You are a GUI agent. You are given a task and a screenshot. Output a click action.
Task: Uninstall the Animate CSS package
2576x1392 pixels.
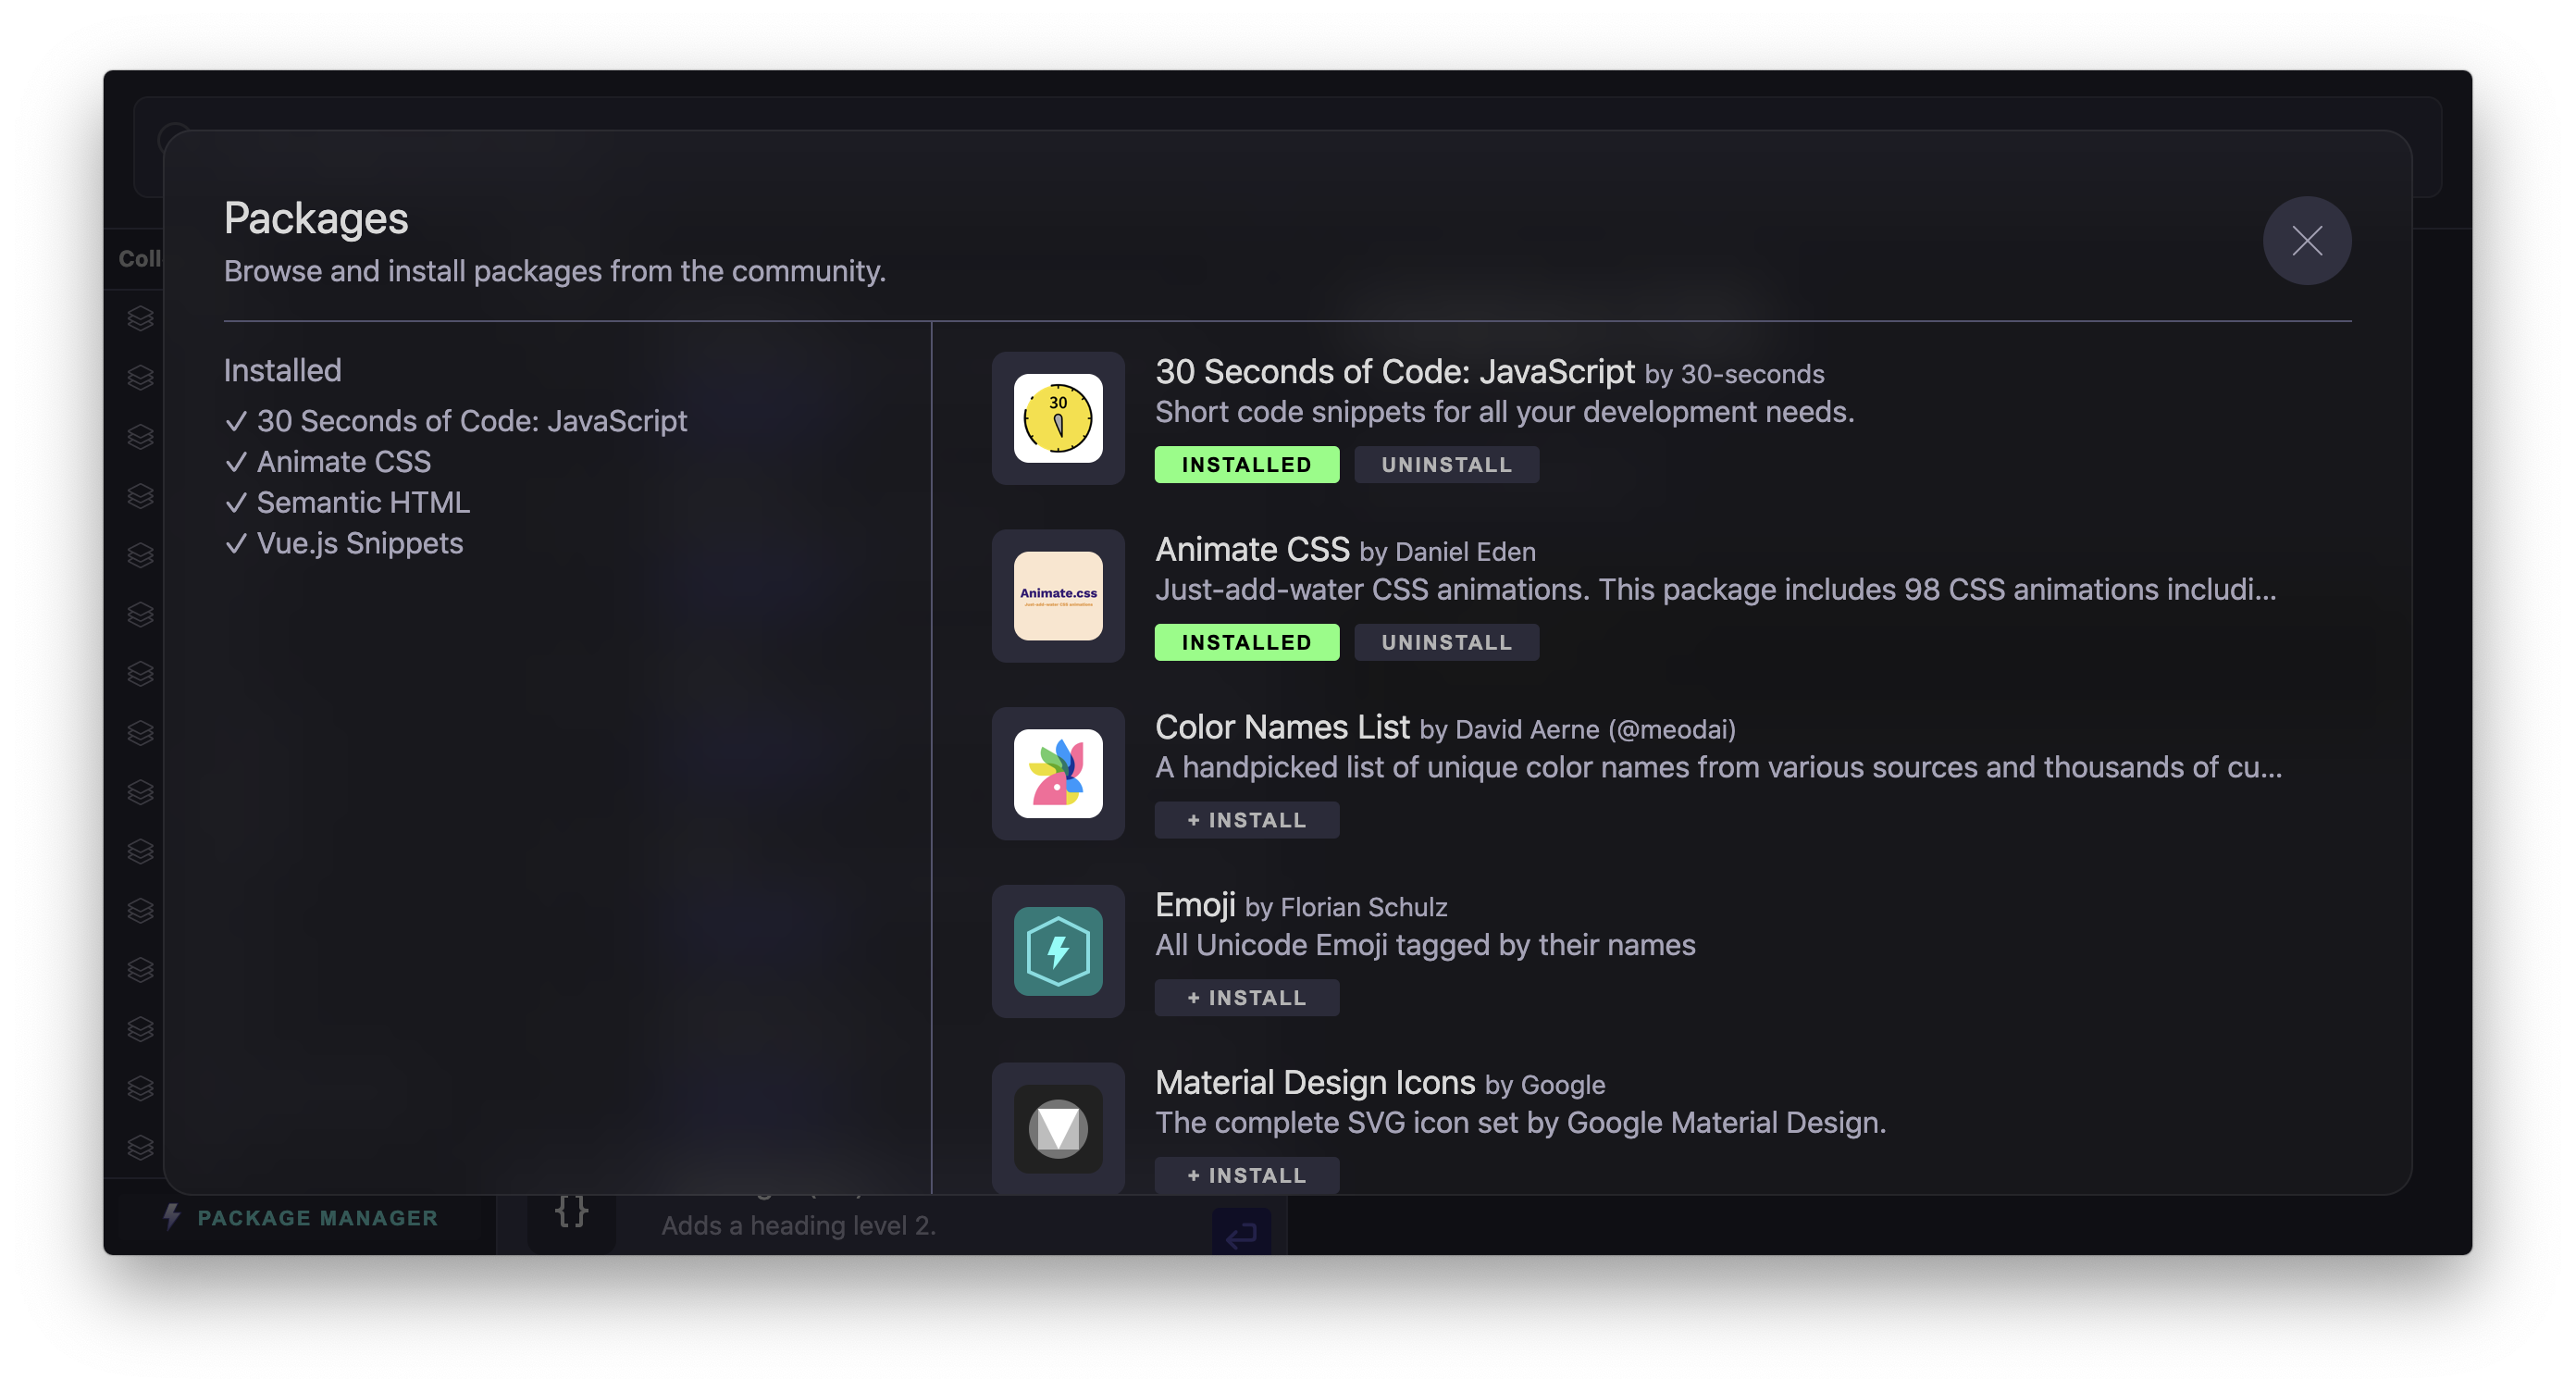[x=1445, y=643]
